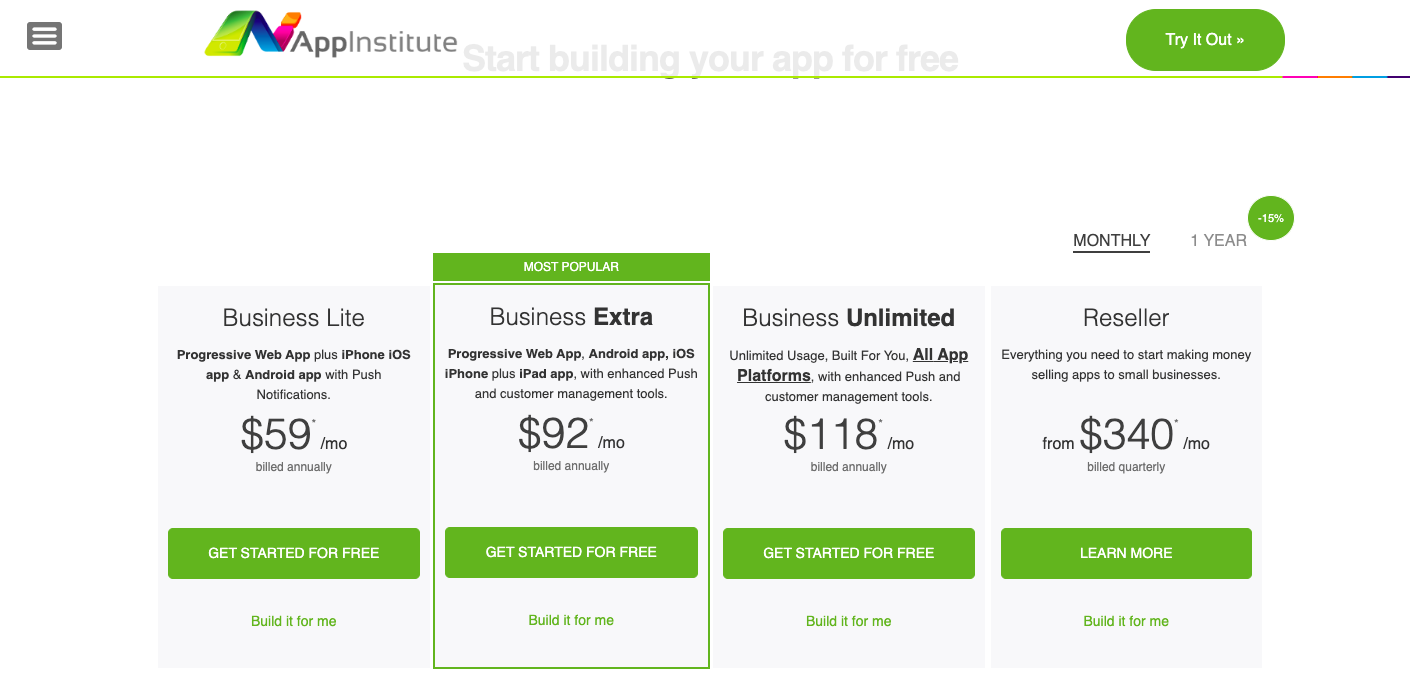
Task: Click the $92 Business Extra price
Action: [554, 434]
